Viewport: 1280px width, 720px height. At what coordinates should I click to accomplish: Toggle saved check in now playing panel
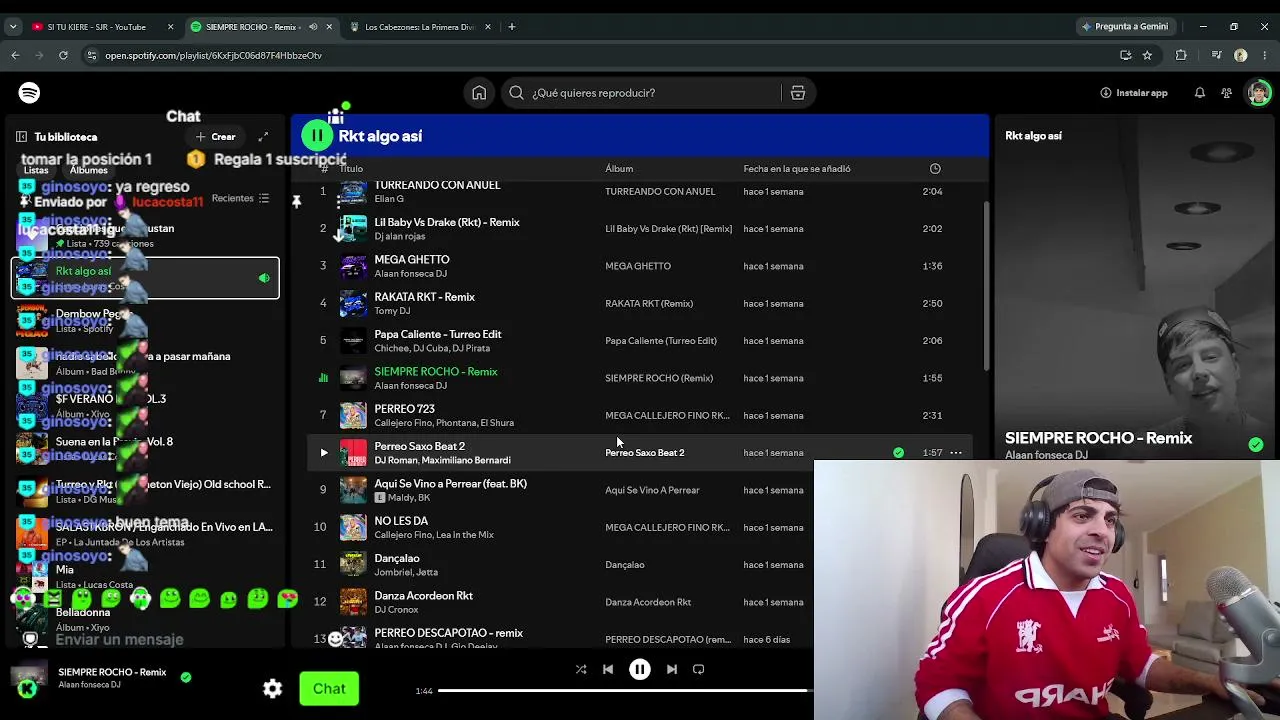[x=1256, y=444]
